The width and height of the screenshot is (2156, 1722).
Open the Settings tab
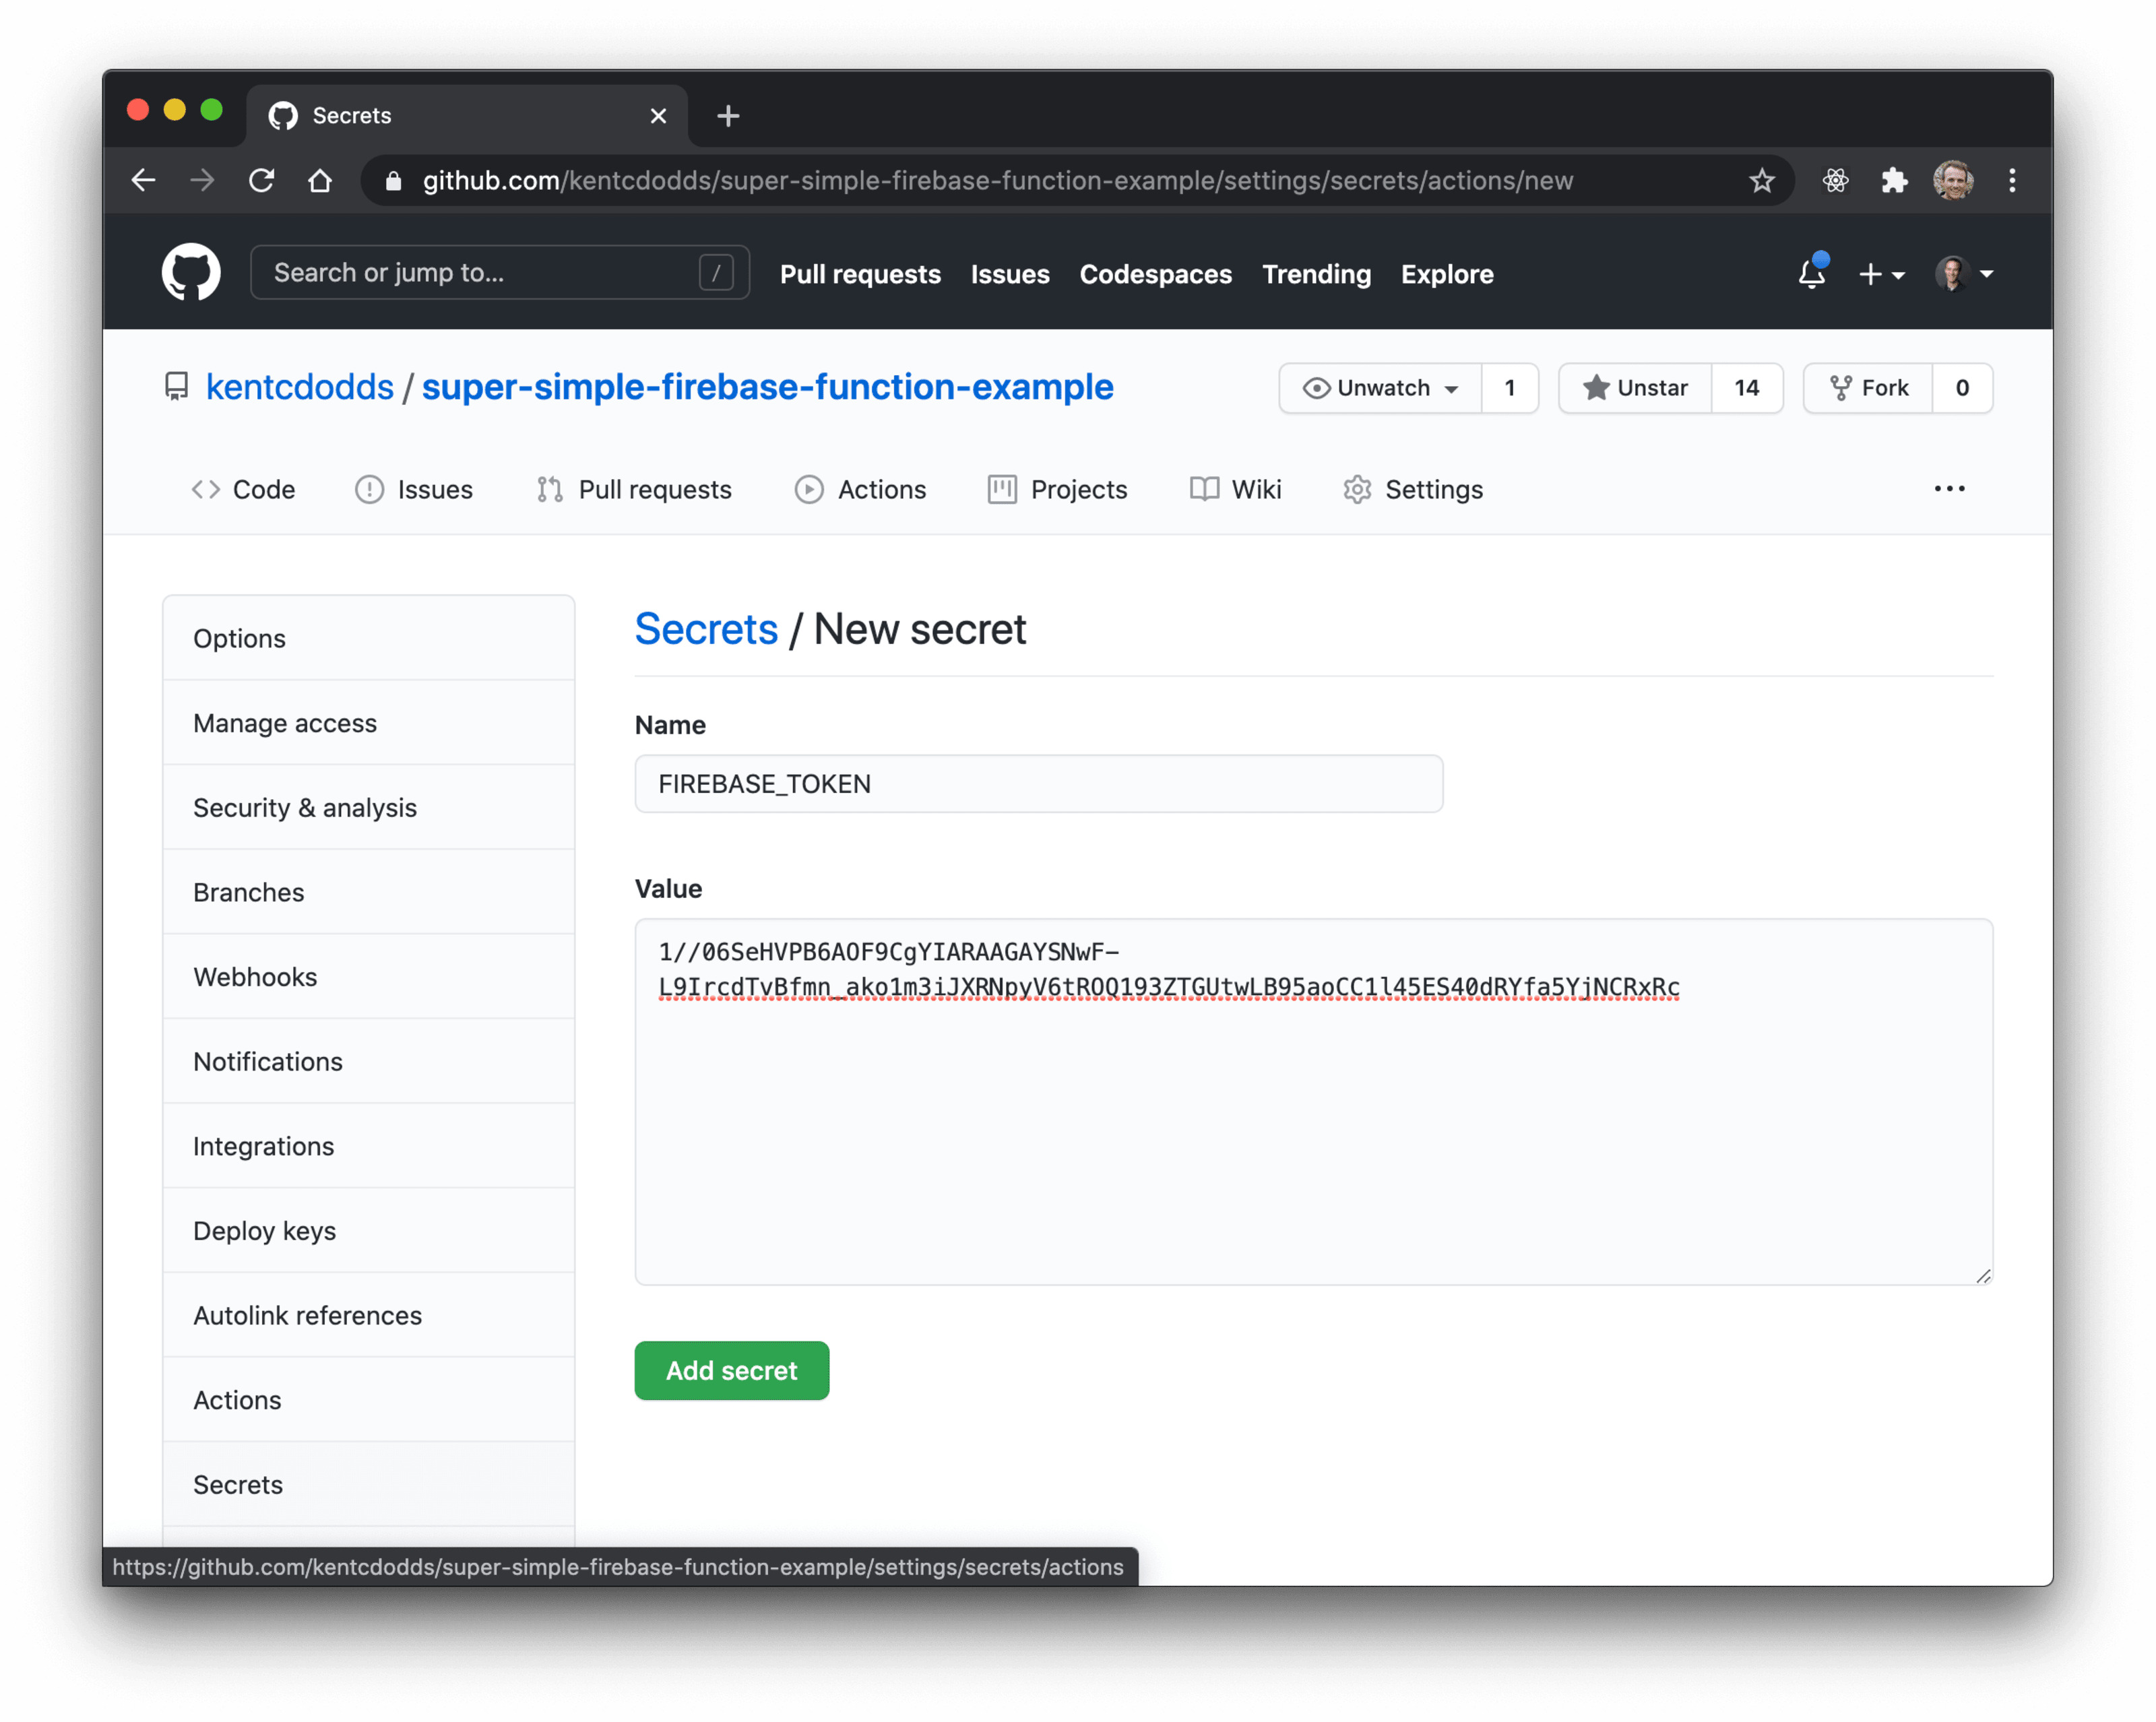1413,490
